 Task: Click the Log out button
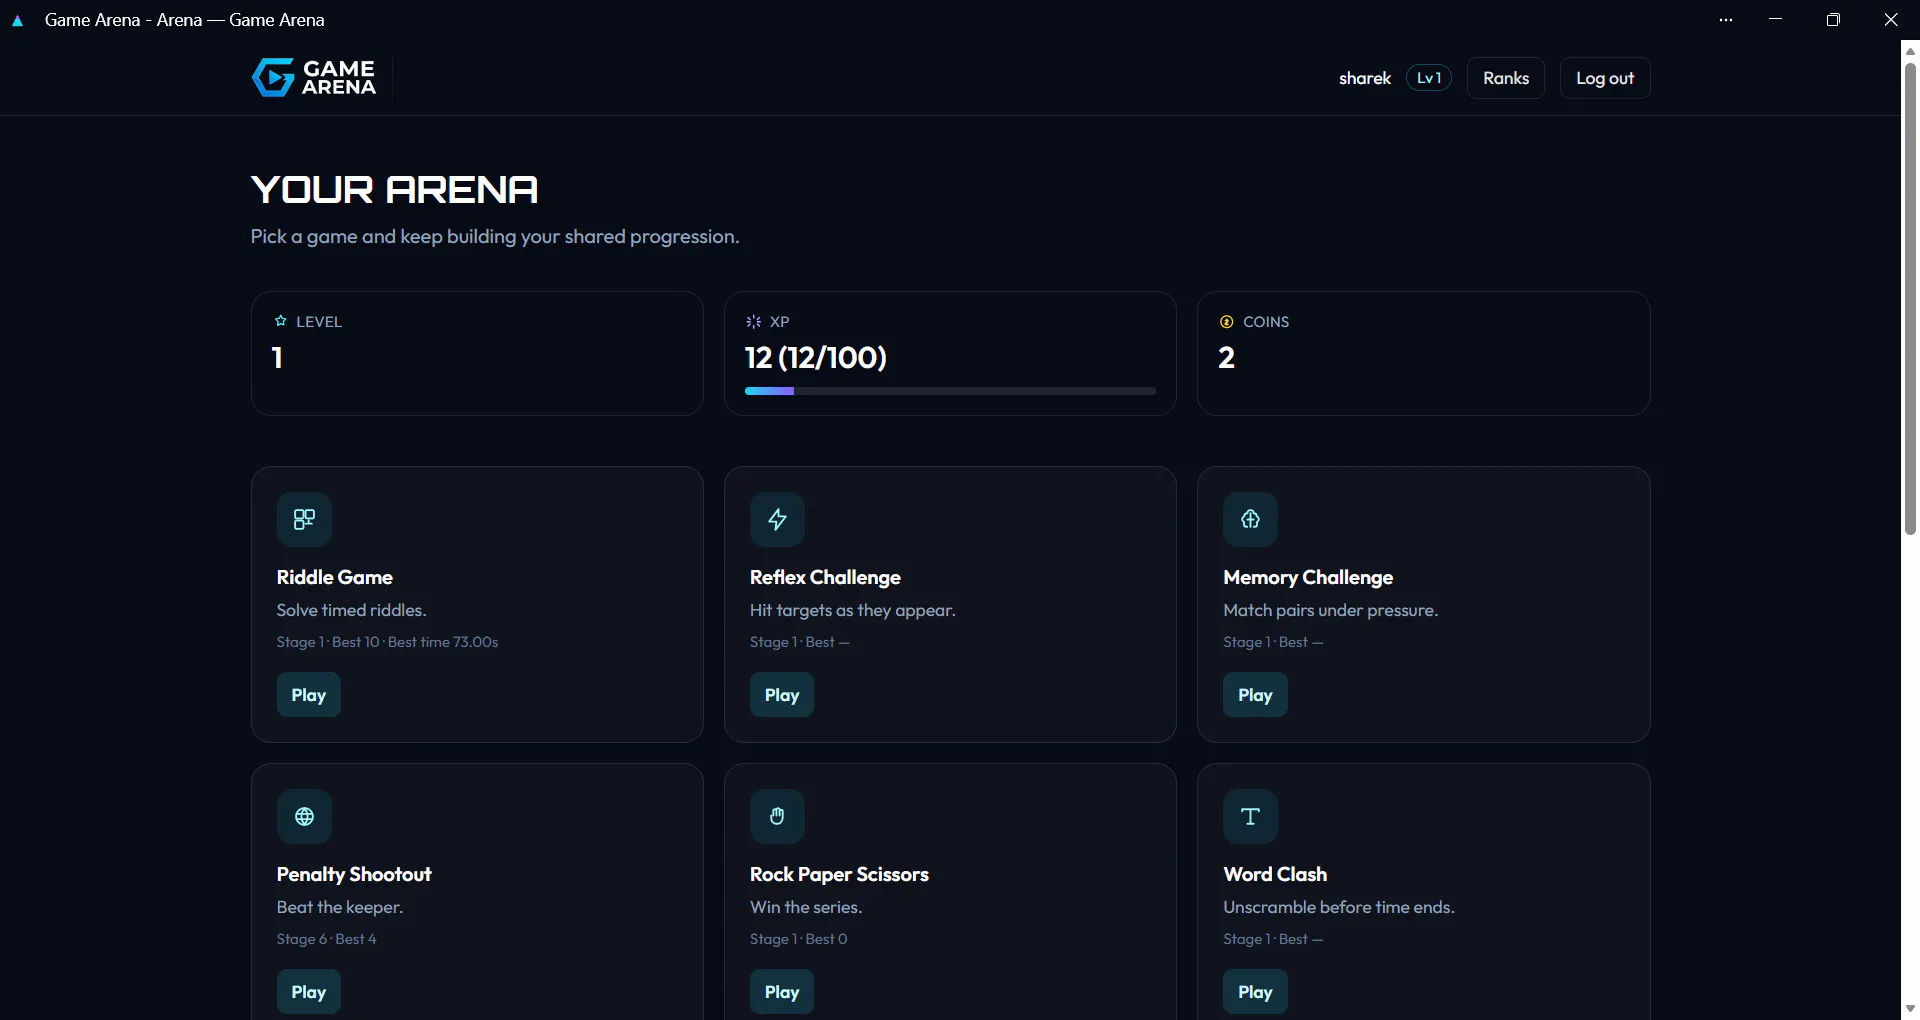point(1604,78)
